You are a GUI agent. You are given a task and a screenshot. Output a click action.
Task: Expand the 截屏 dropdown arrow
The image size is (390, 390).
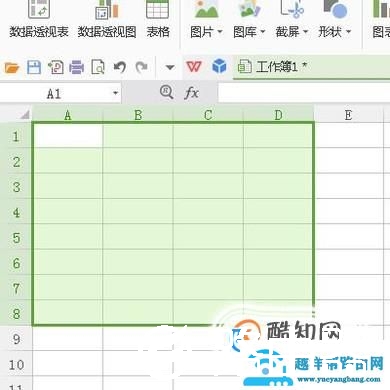[305, 32]
